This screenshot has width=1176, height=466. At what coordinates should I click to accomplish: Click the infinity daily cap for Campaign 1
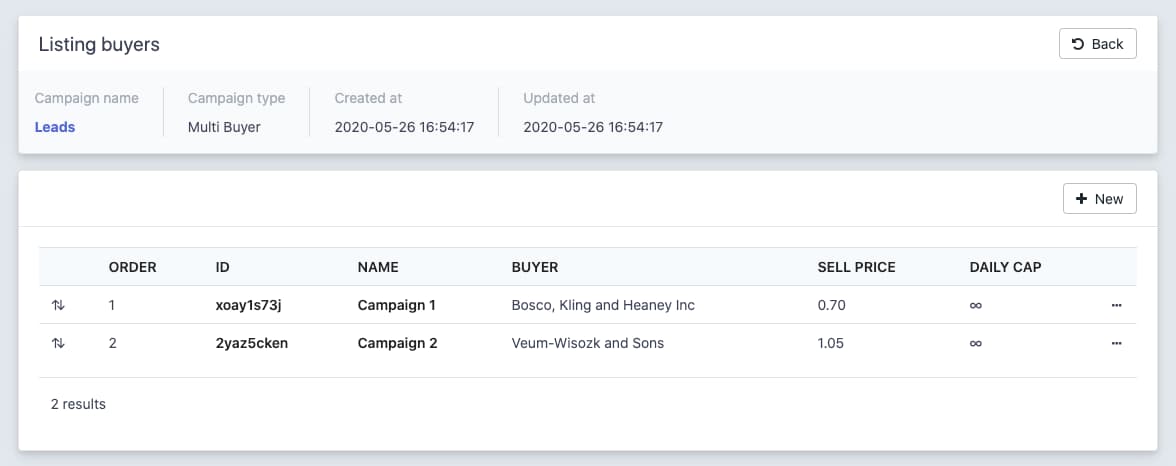(975, 305)
